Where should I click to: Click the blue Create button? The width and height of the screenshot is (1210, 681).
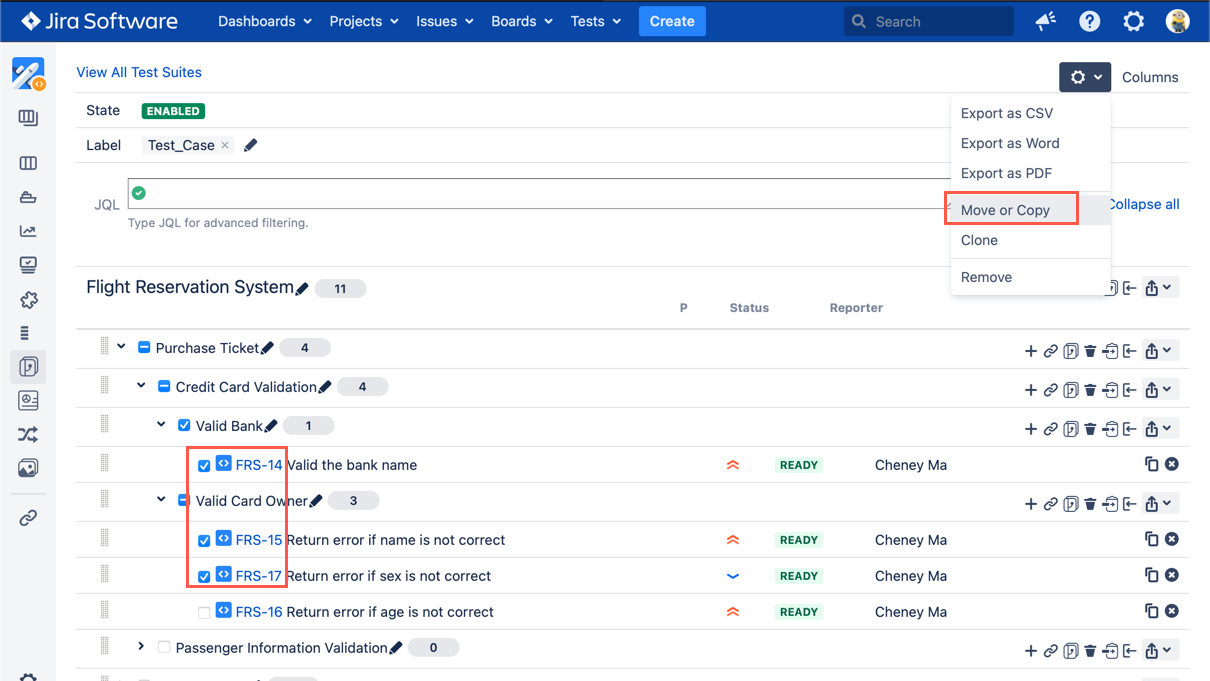click(x=672, y=21)
